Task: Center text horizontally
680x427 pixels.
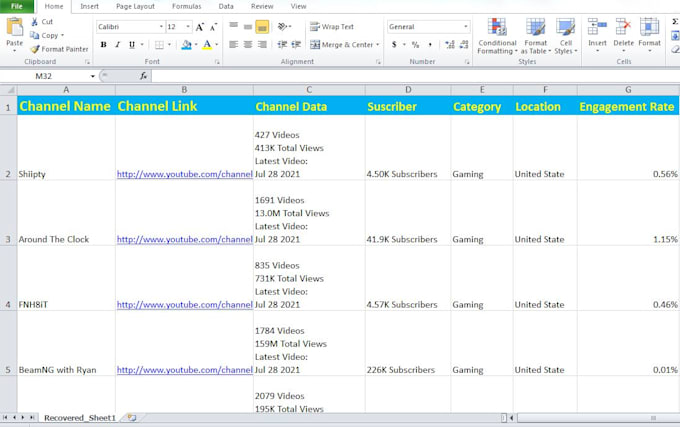Action: pos(248,44)
